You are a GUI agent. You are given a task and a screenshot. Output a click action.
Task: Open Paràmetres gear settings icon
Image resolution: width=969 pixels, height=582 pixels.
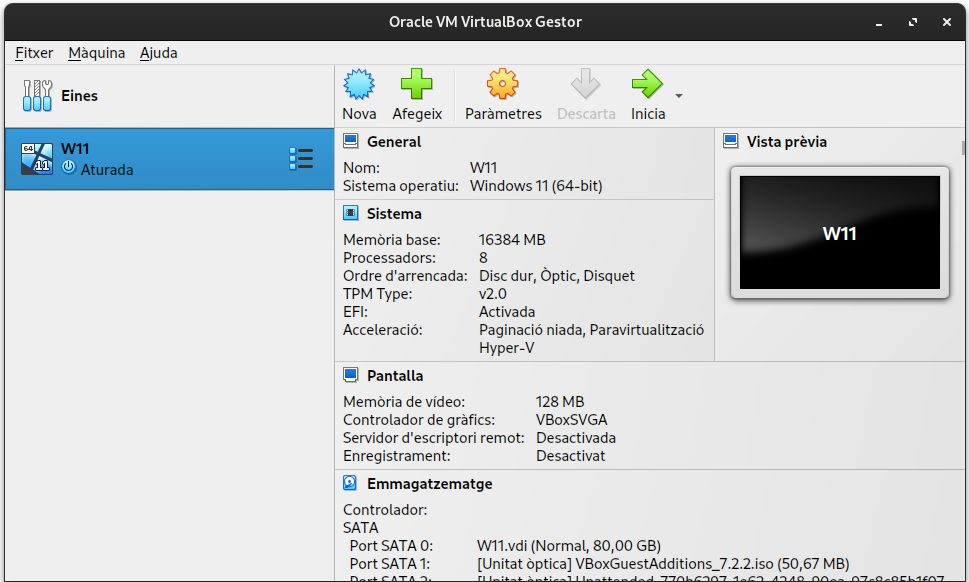pyautogui.click(x=503, y=84)
